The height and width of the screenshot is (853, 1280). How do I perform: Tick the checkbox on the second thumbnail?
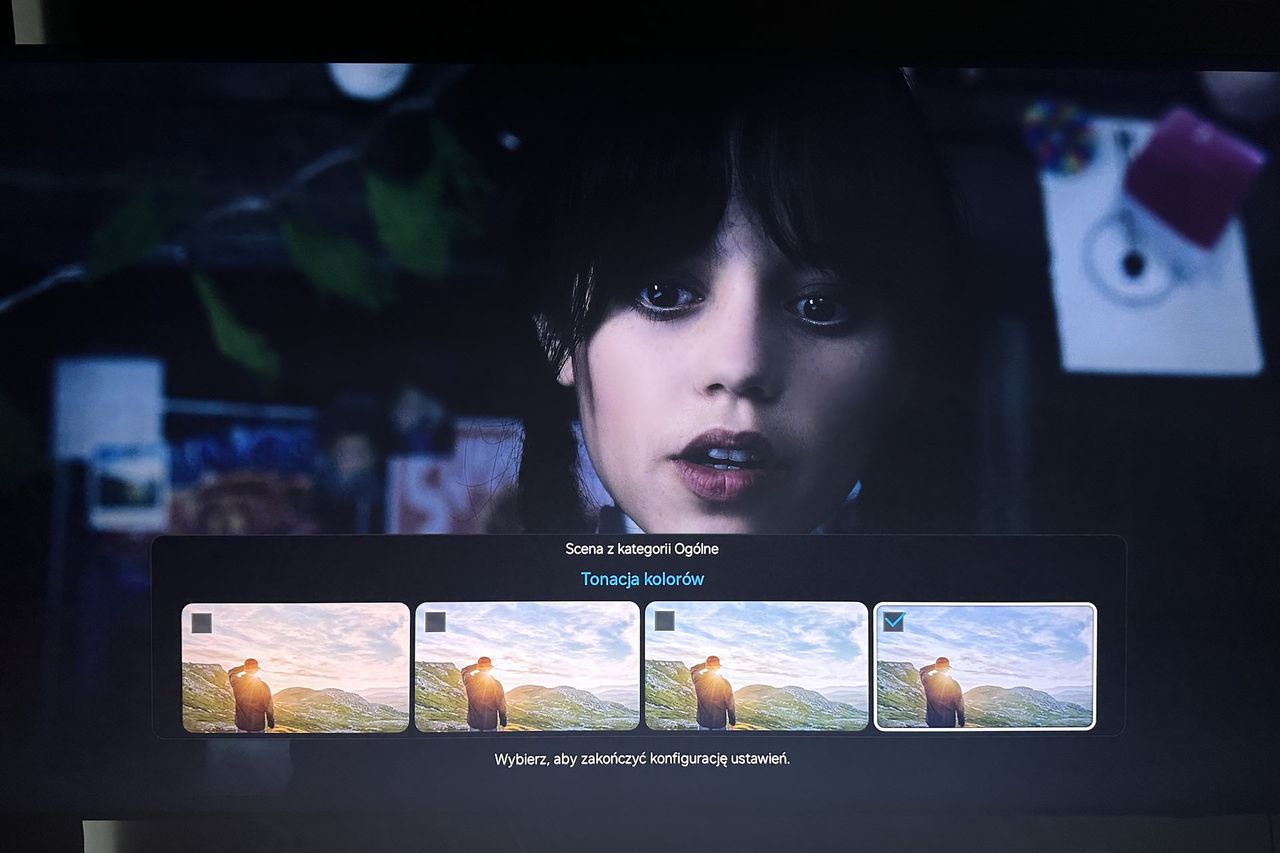click(x=435, y=622)
